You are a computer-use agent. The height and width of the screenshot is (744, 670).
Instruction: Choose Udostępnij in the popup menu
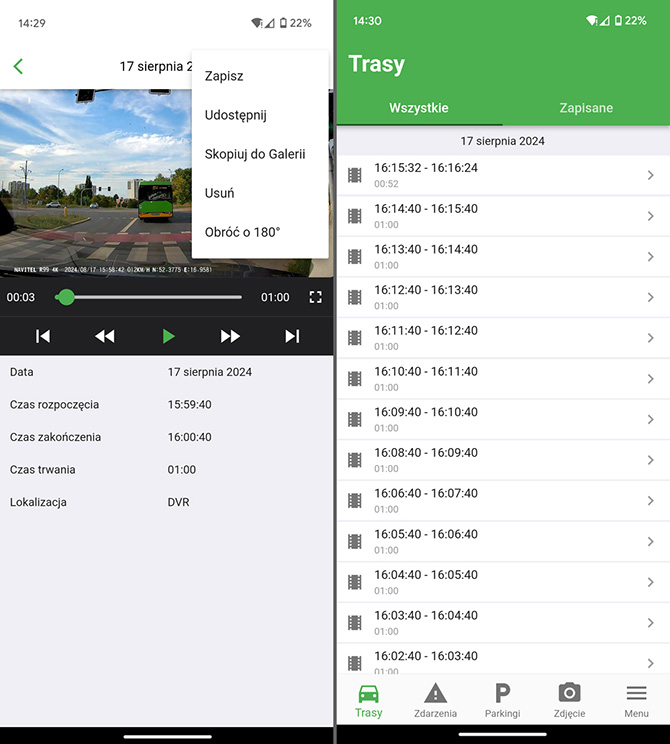coord(236,115)
